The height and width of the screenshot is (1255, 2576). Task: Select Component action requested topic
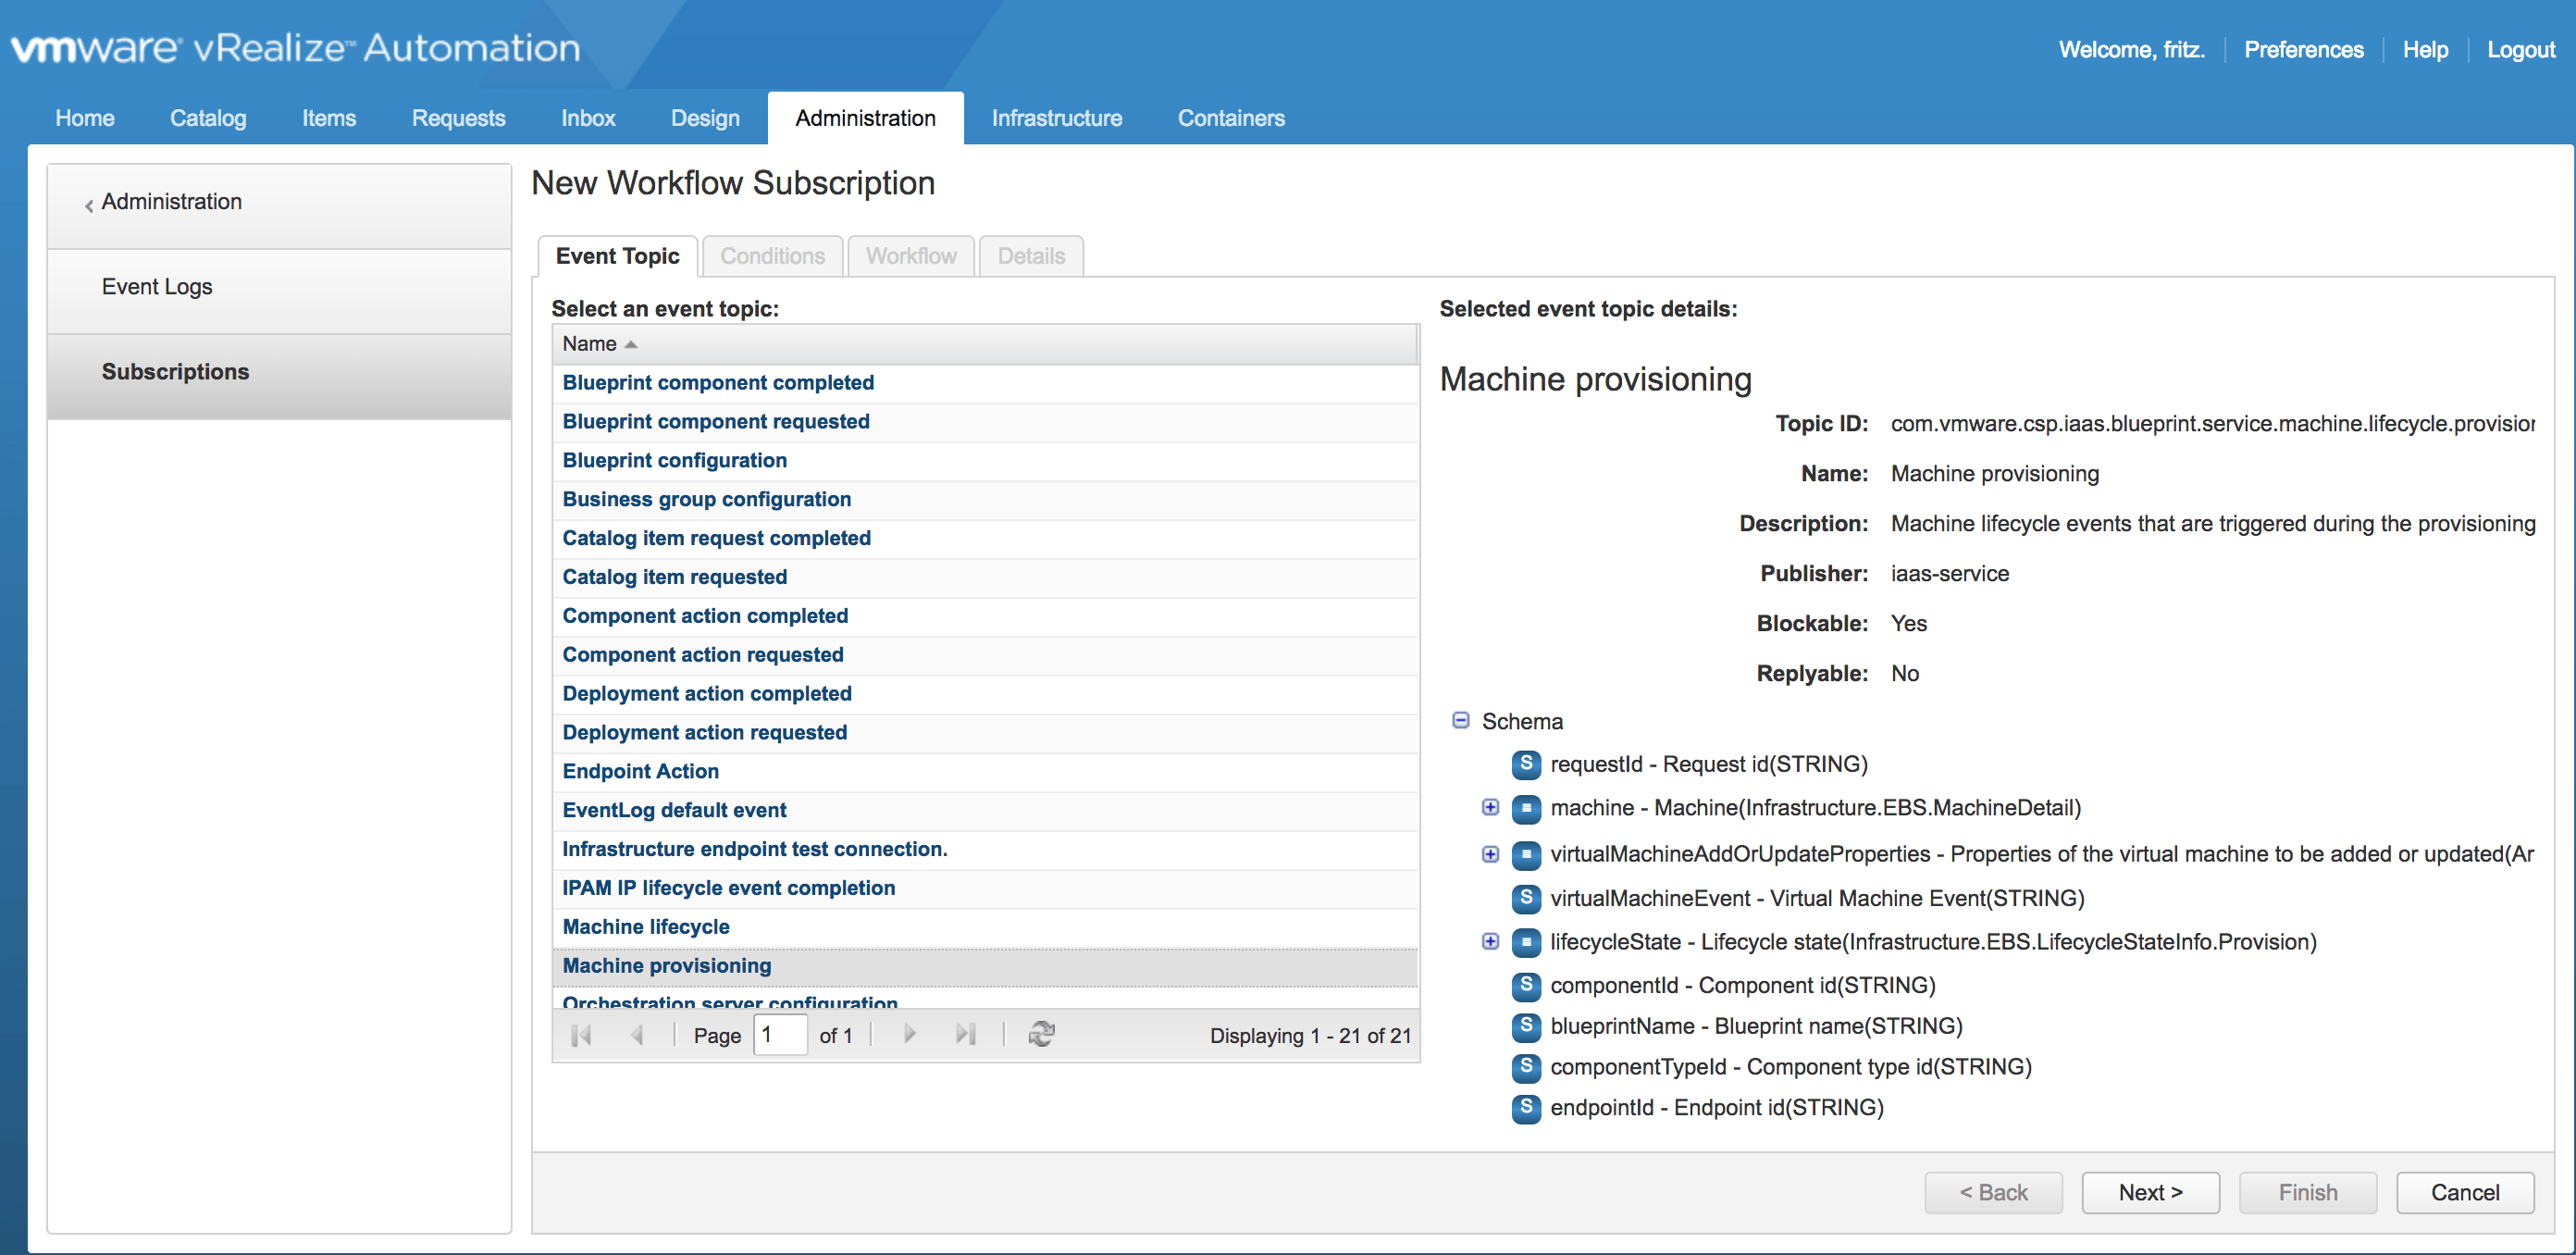pyautogui.click(x=985, y=656)
